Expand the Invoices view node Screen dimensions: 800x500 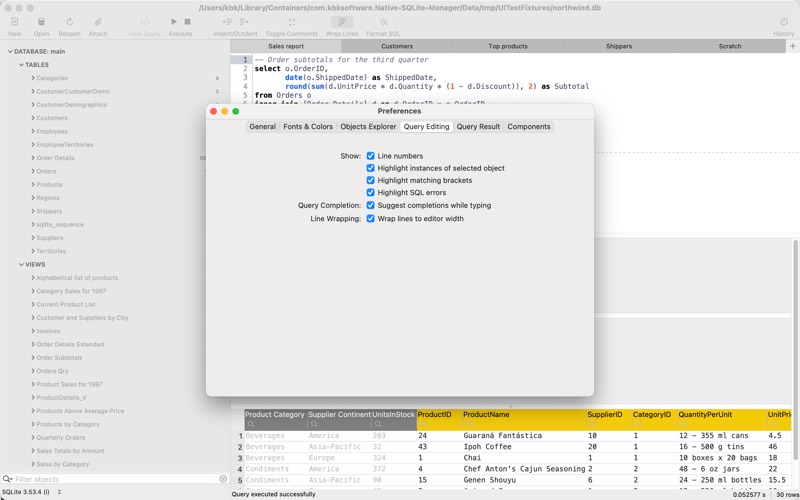pos(33,331)
